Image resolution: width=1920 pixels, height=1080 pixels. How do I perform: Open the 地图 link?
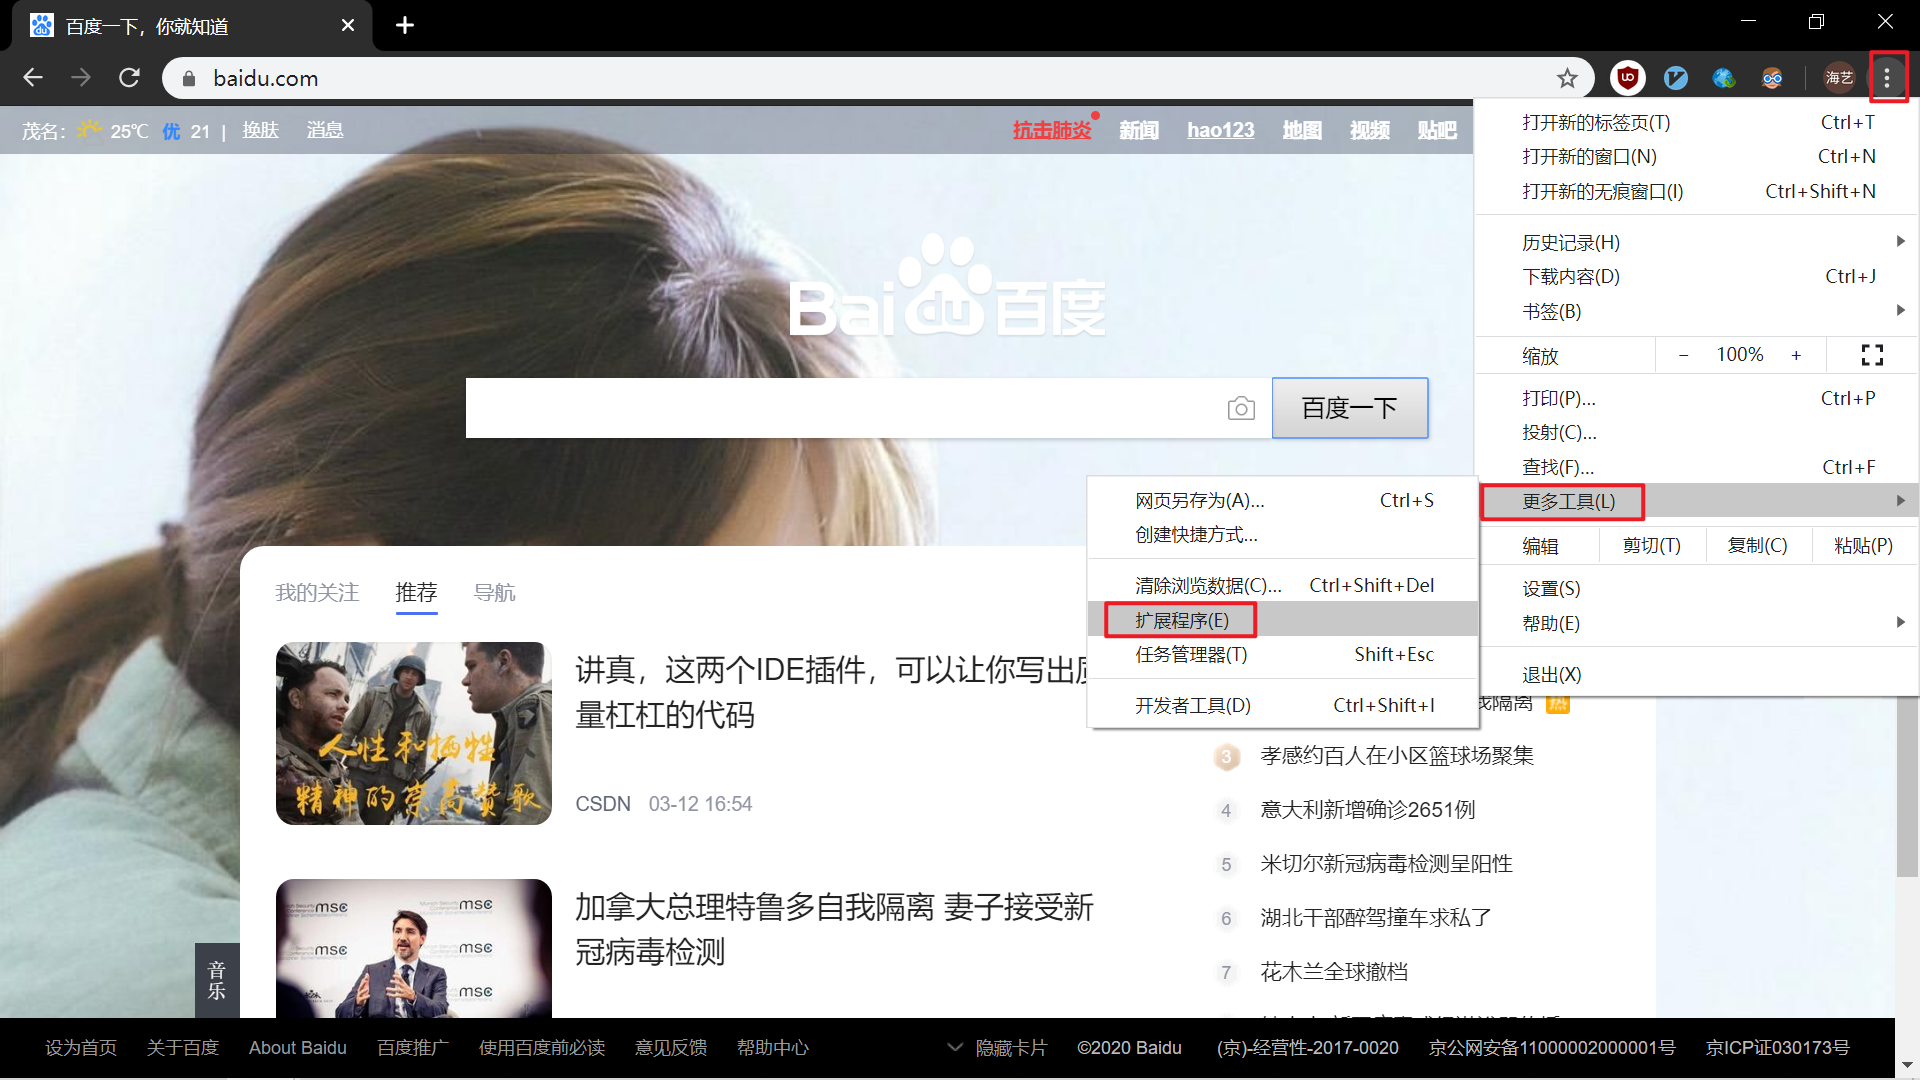pos(1302,130)
